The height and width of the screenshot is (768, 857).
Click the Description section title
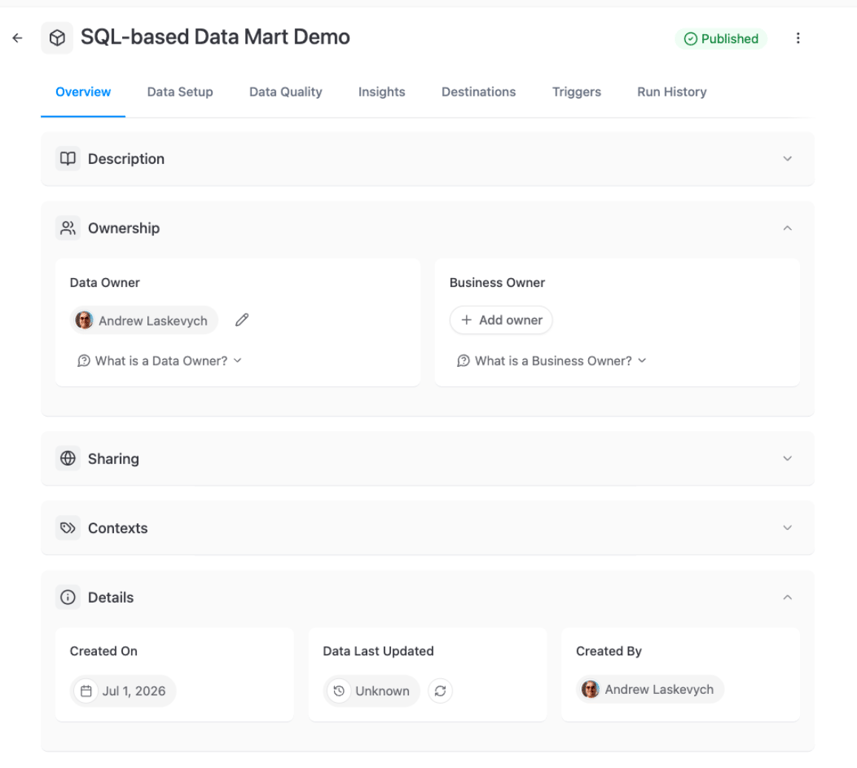tap(126, 159)
